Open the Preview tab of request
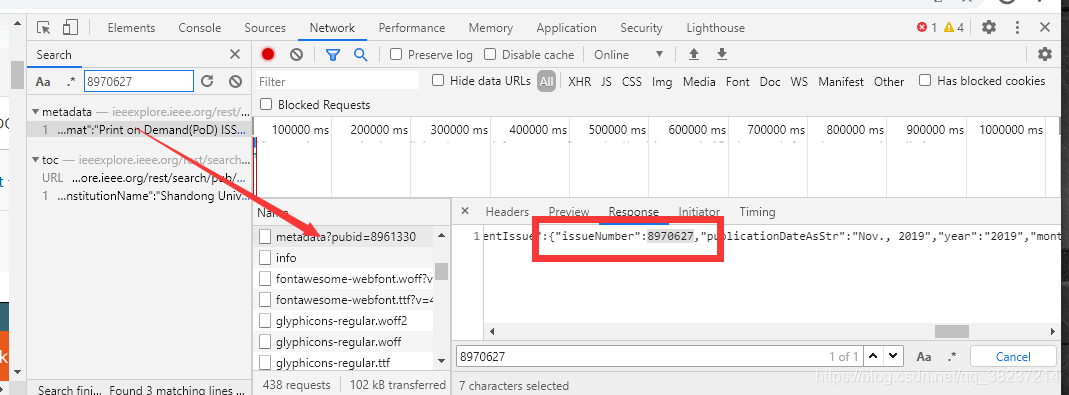The image size is (1069, 395). (x=569, y=212)
